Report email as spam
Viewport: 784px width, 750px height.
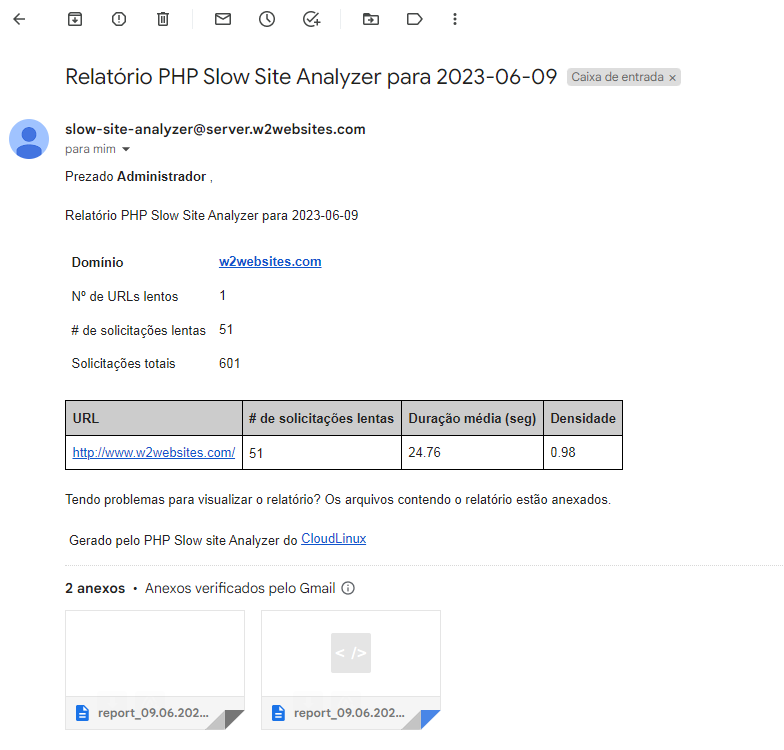(119, 20)
